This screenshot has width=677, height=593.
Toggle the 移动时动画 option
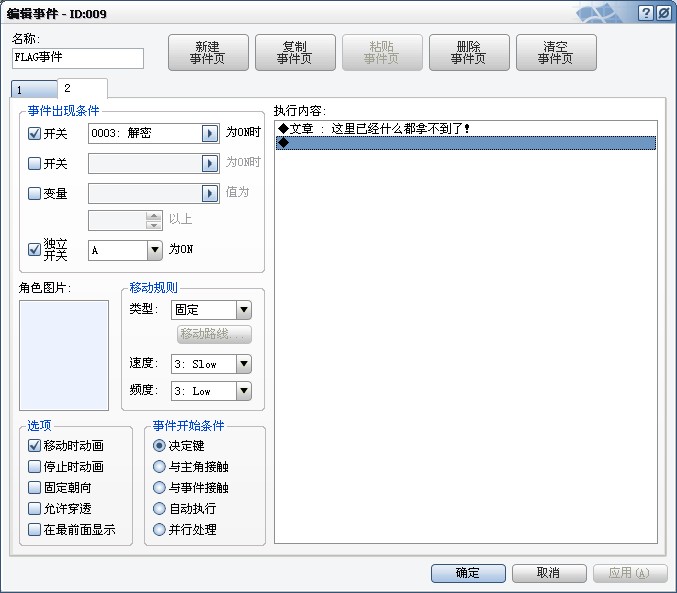pos(34,445)
